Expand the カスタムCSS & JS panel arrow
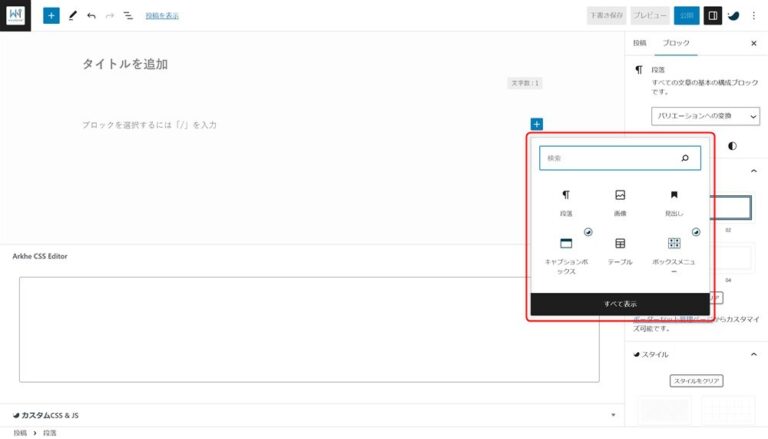Viewport: 768px width, 439px height. tap(612, 414)
